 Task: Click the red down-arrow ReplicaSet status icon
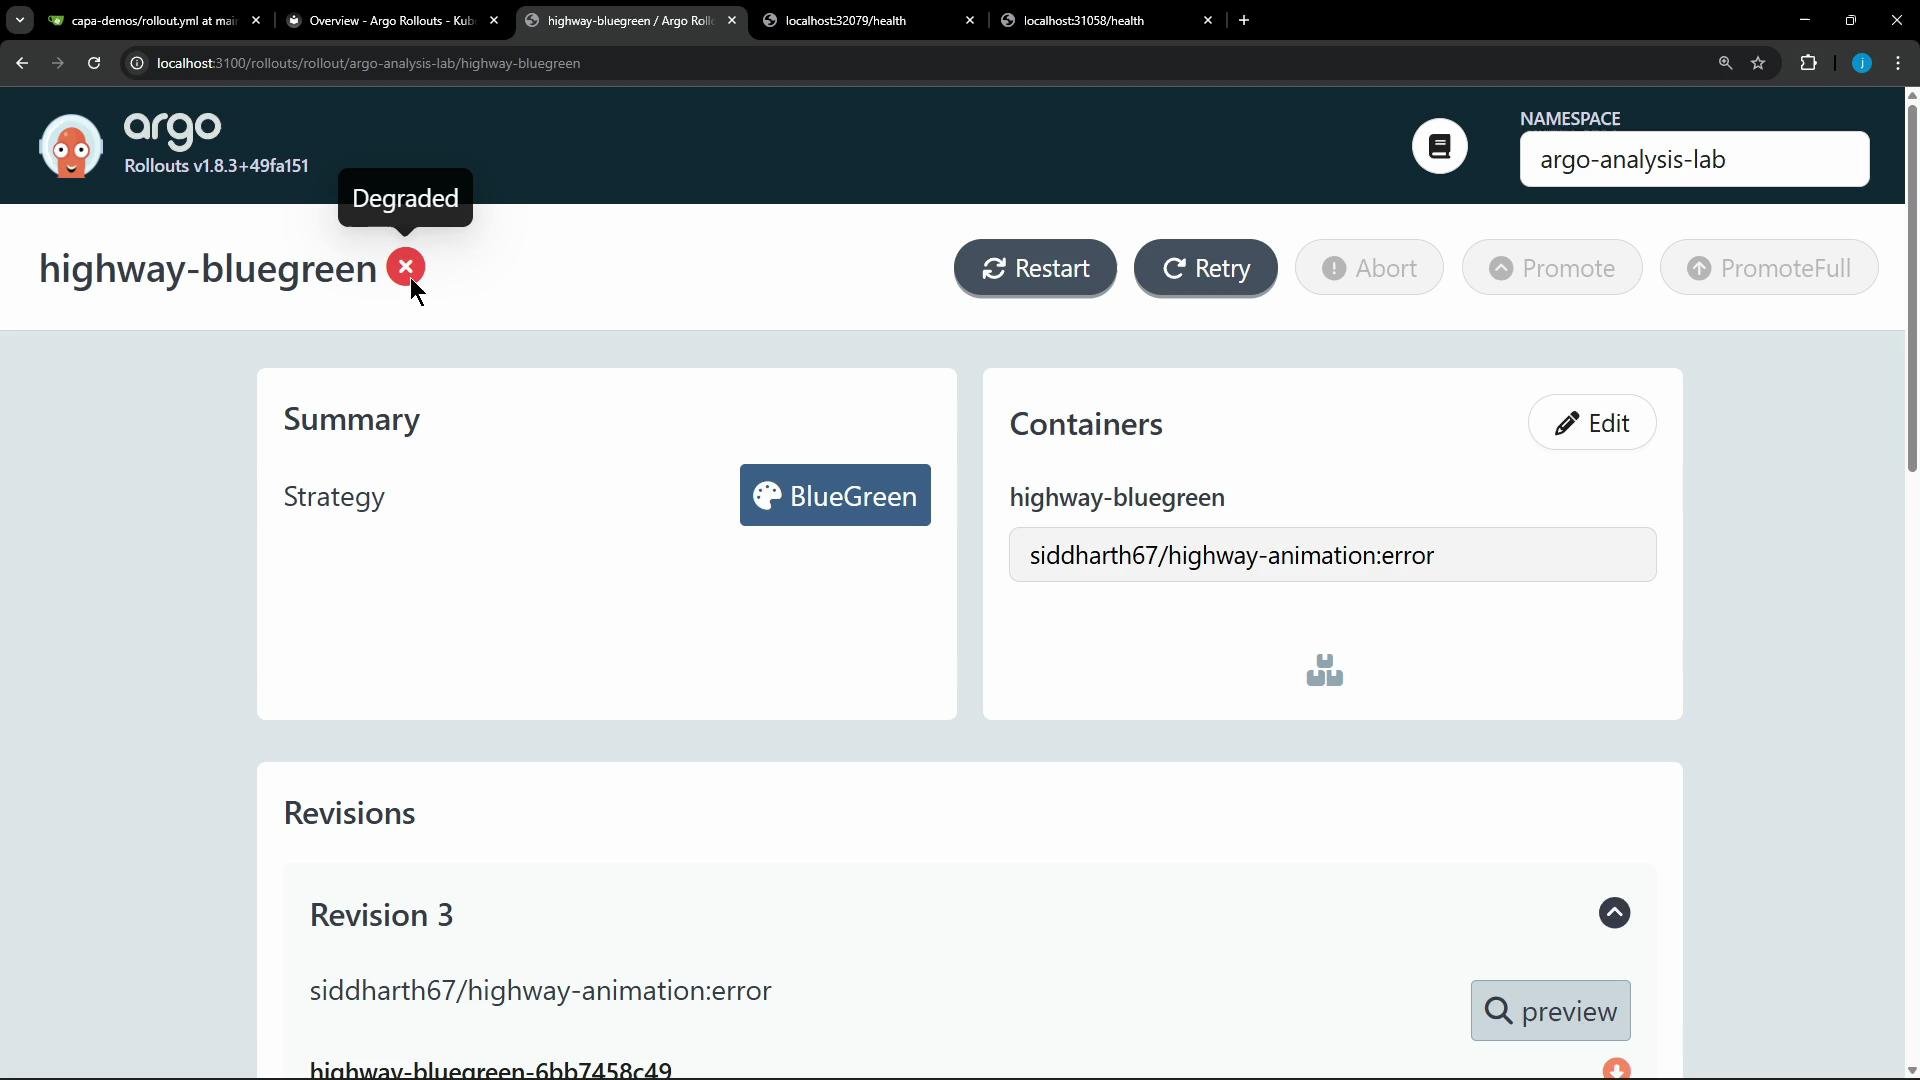1616,1069
